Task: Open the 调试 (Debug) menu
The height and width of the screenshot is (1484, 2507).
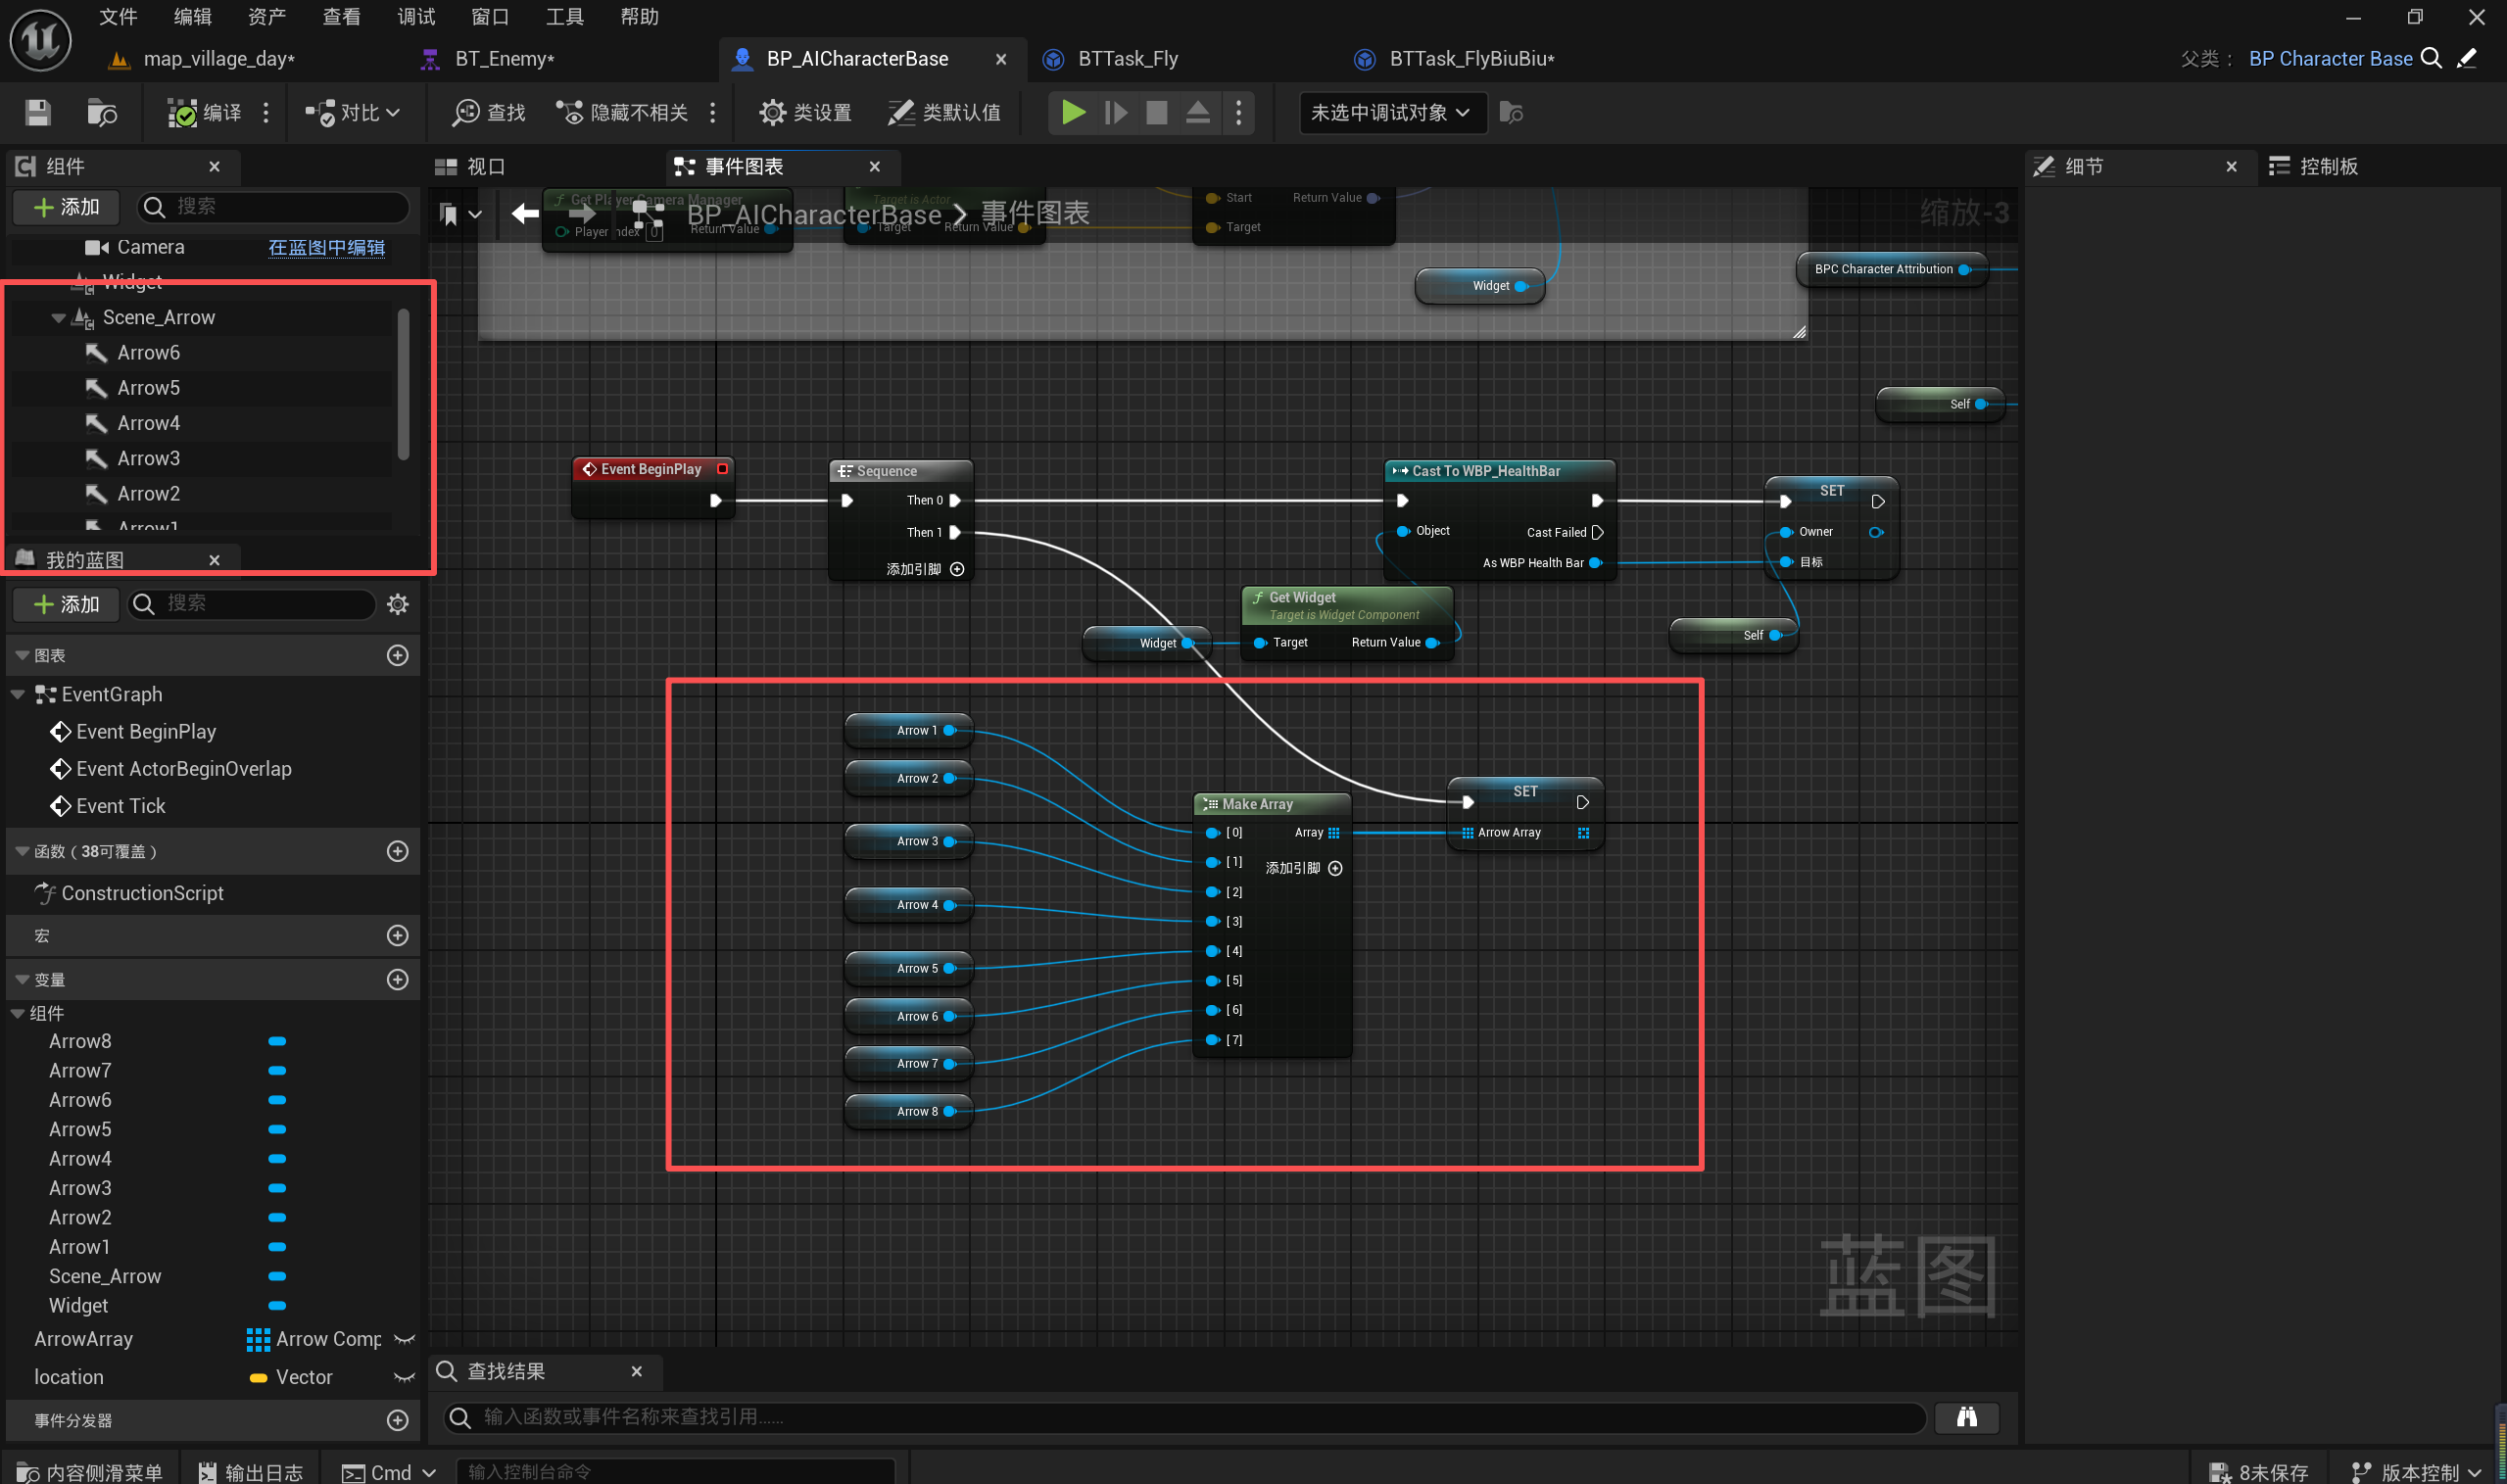Action: coord(415,17)
